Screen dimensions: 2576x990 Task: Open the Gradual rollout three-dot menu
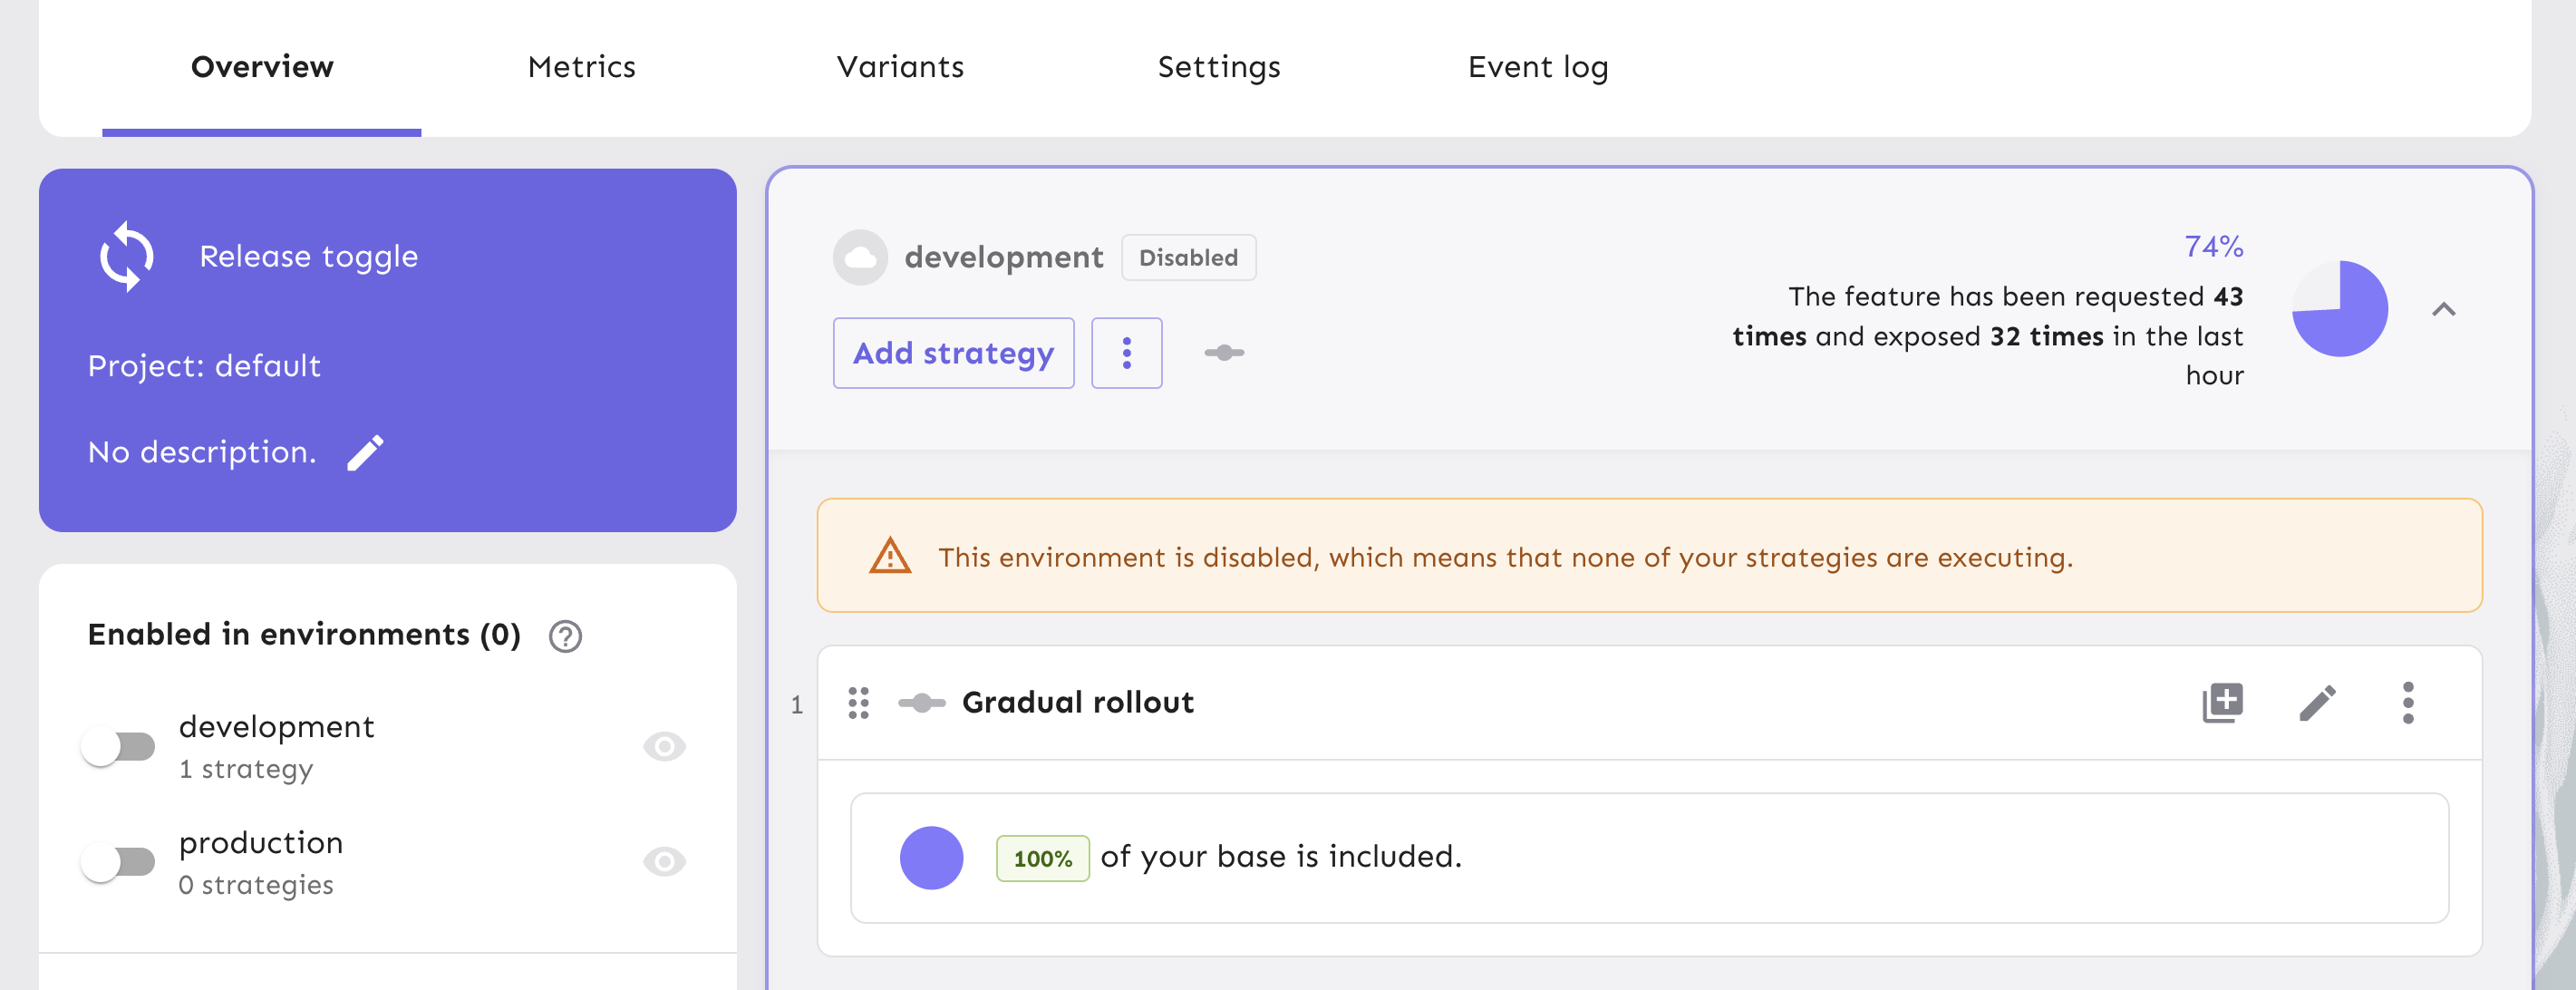[2408, 702]
